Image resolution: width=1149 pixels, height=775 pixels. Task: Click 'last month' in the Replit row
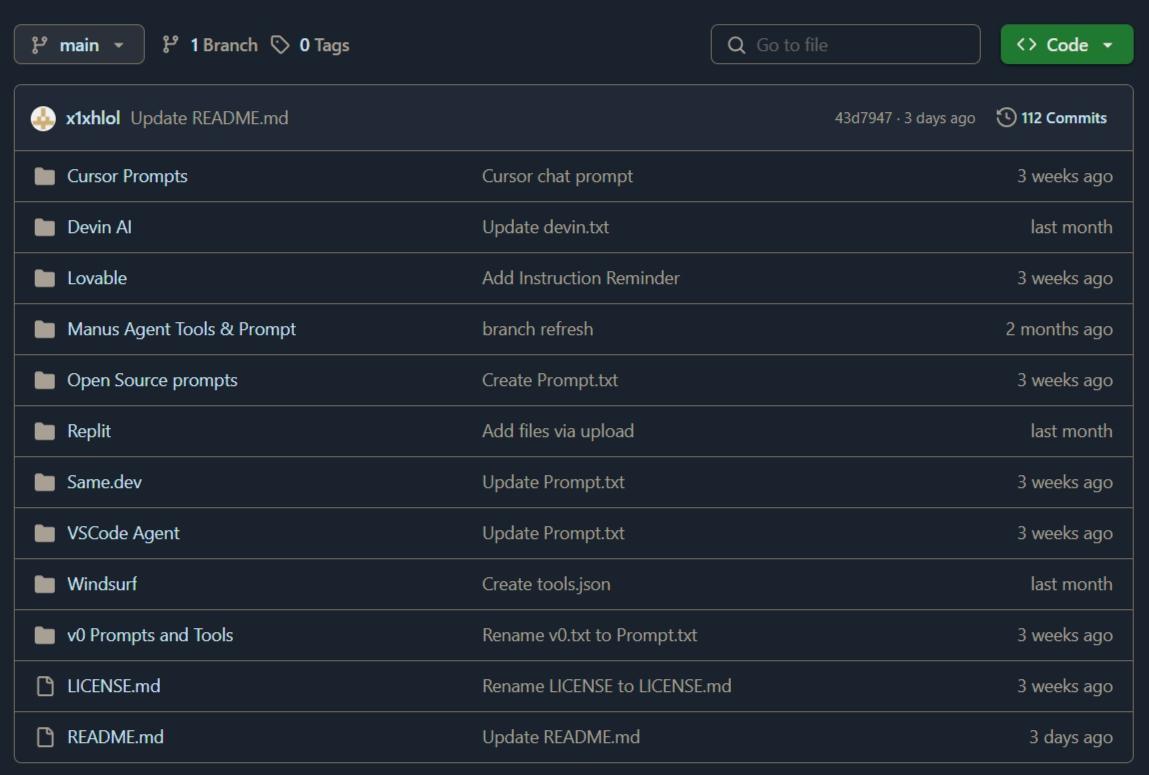[1071, 431]
